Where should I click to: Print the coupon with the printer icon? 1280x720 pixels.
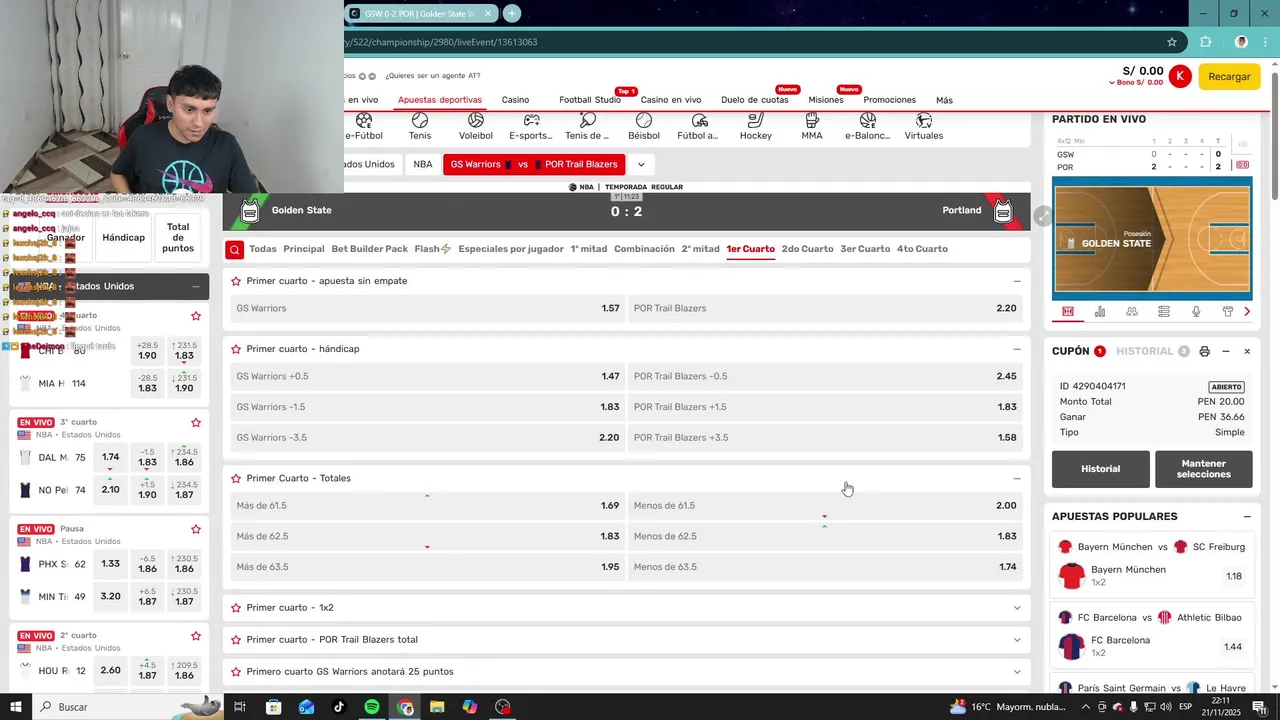point(1204,352)
